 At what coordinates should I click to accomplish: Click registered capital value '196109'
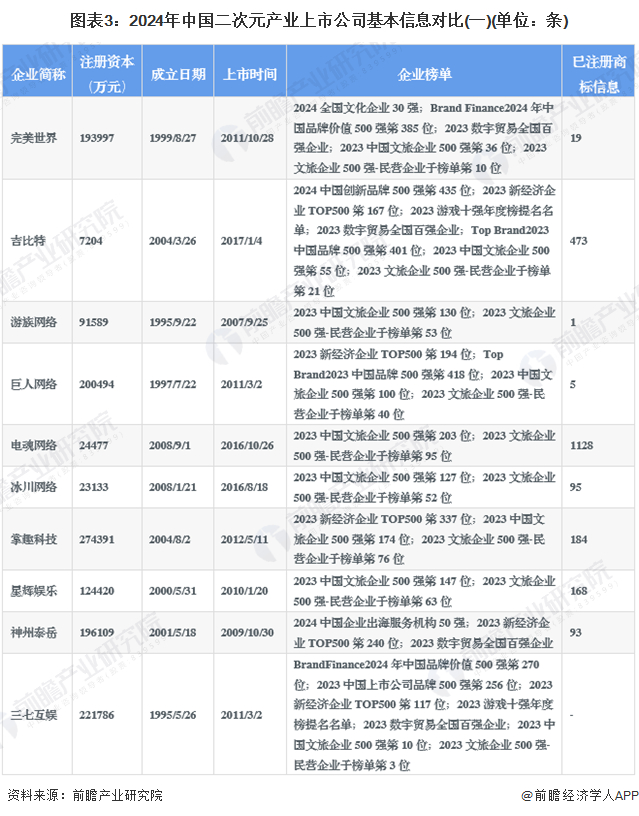[96, 632]
